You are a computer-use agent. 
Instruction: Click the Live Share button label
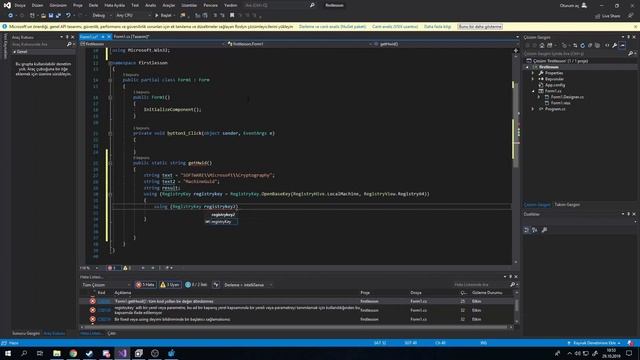[611, 16]
